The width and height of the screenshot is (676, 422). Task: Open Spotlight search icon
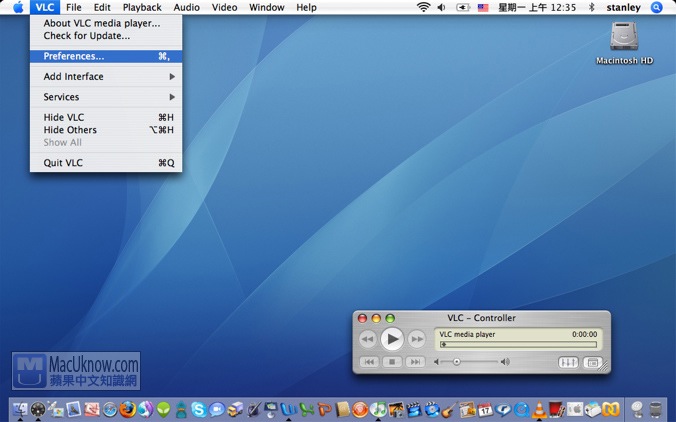(x=657, y=7)
